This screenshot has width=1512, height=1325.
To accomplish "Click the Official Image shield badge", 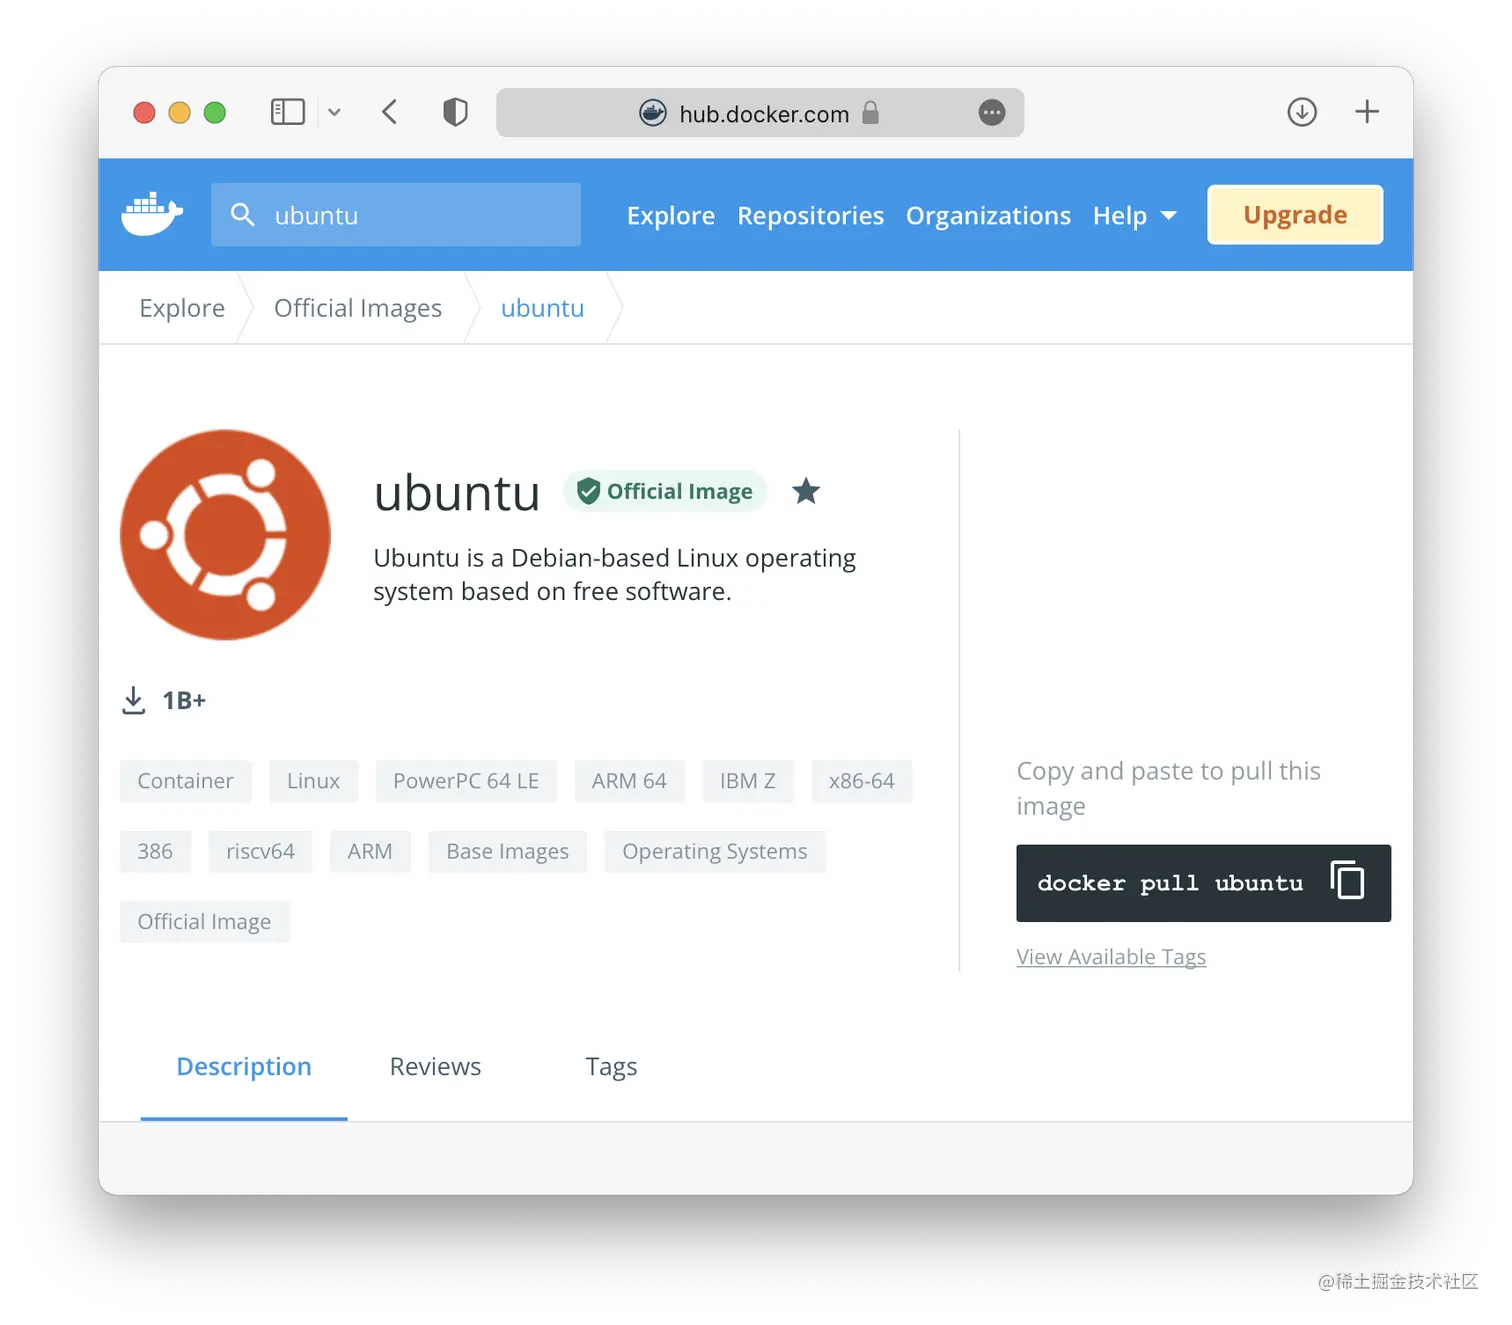I will point(665,491).
